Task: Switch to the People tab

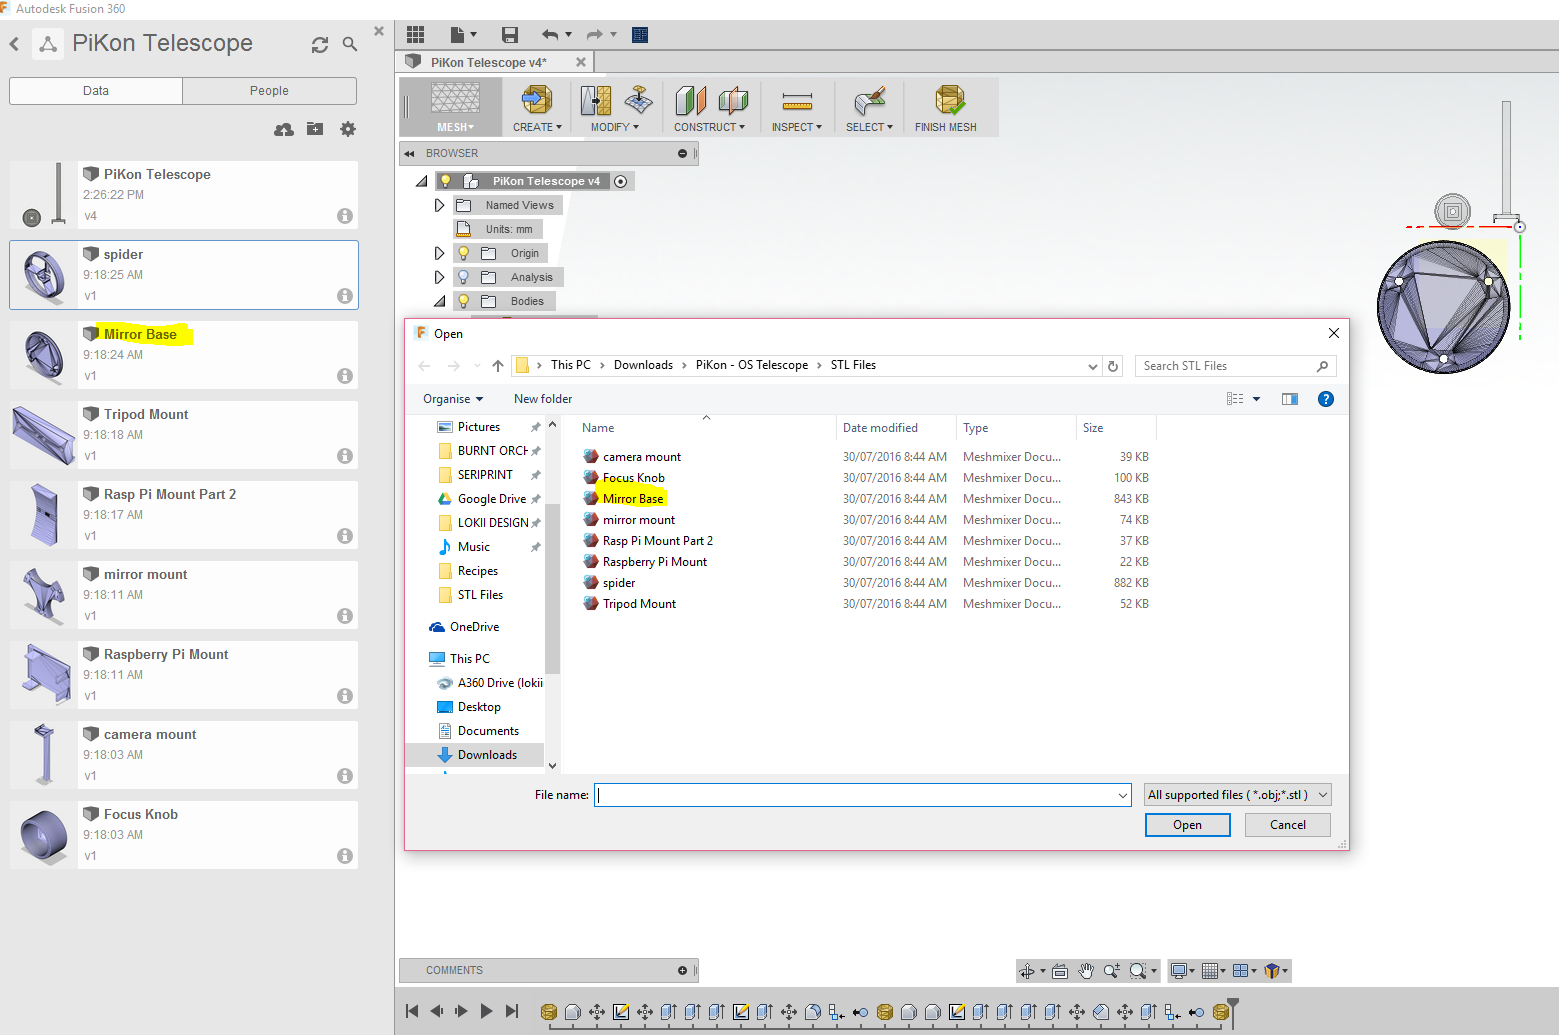Action: click(269, 90)
